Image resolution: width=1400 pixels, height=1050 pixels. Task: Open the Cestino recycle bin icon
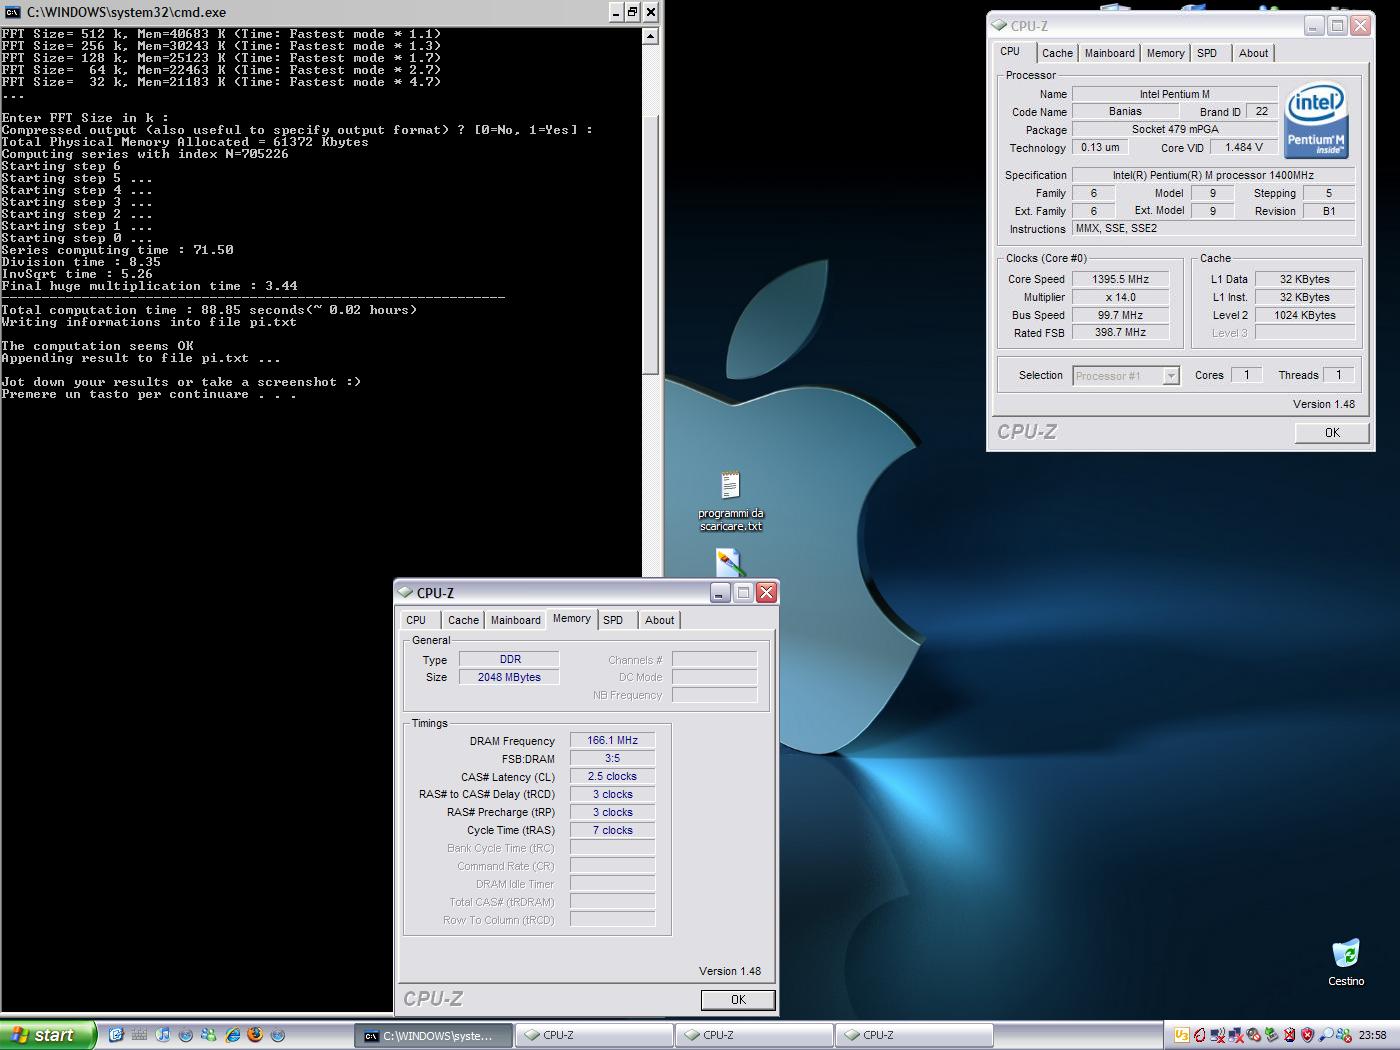1346,962
